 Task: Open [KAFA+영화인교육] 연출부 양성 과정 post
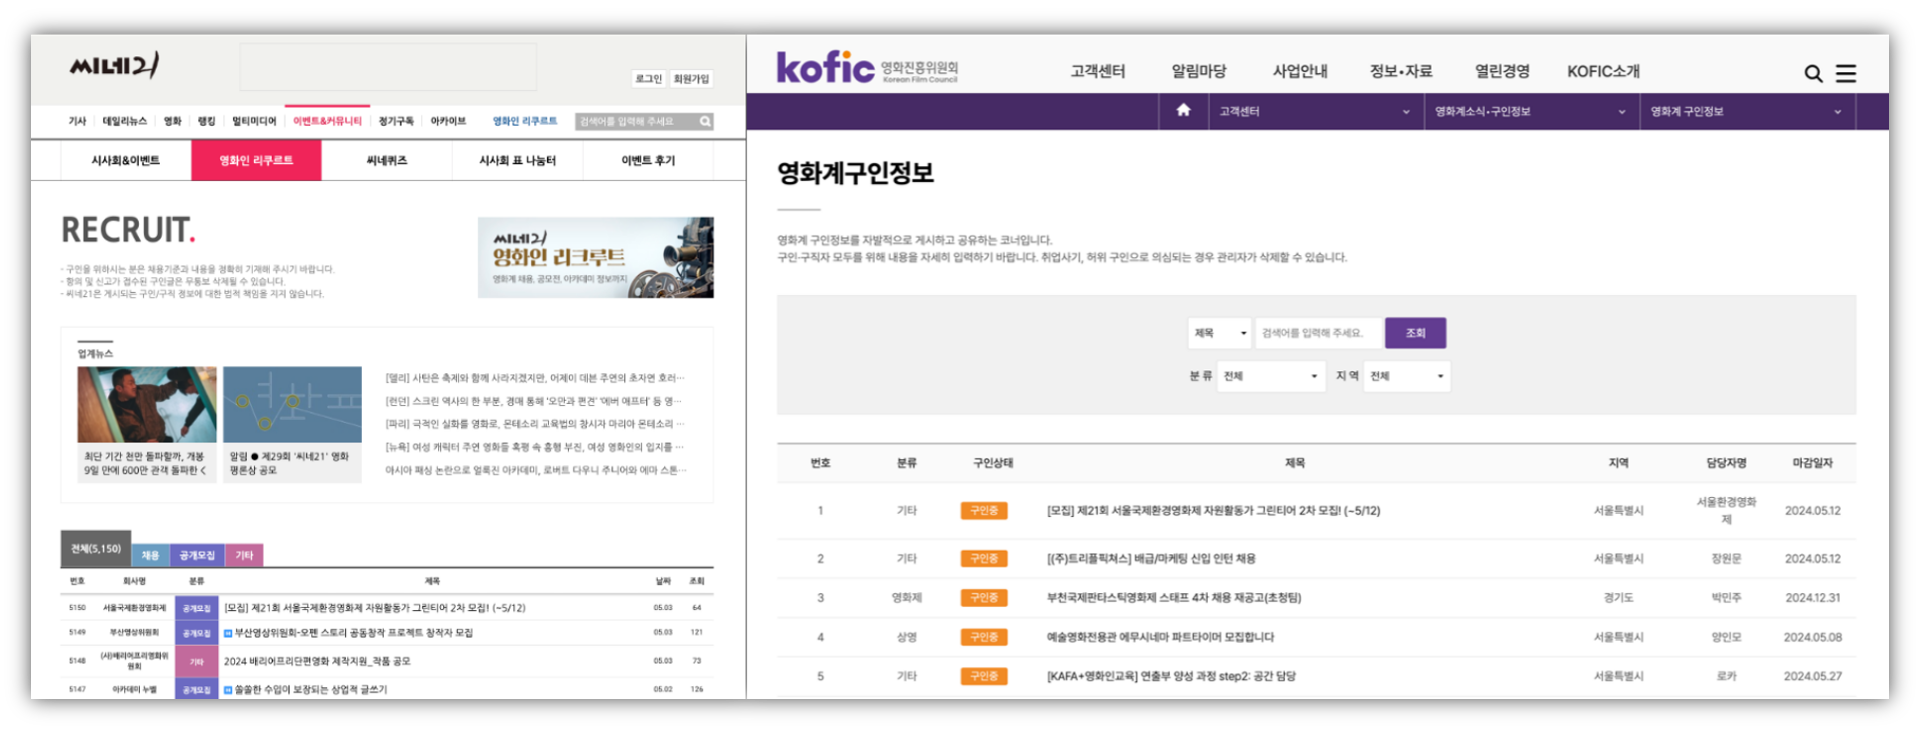[x=1171, y=676]
